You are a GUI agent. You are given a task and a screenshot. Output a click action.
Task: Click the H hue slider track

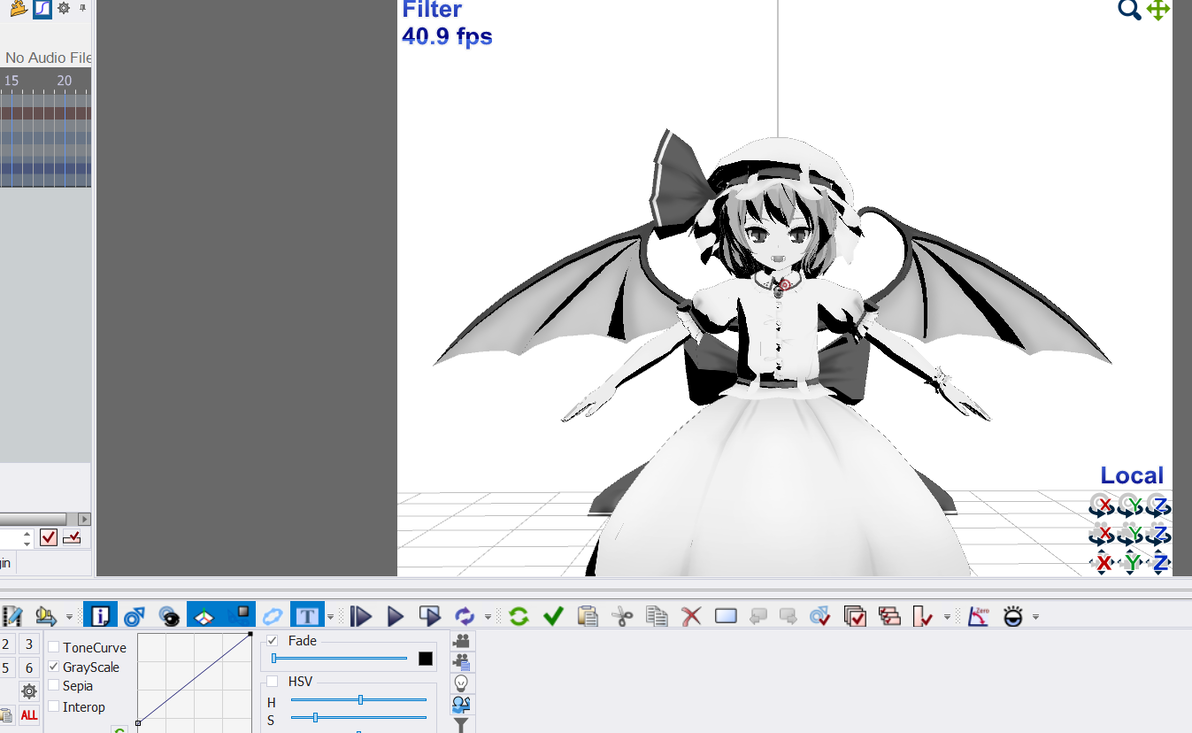coord(359,700)
